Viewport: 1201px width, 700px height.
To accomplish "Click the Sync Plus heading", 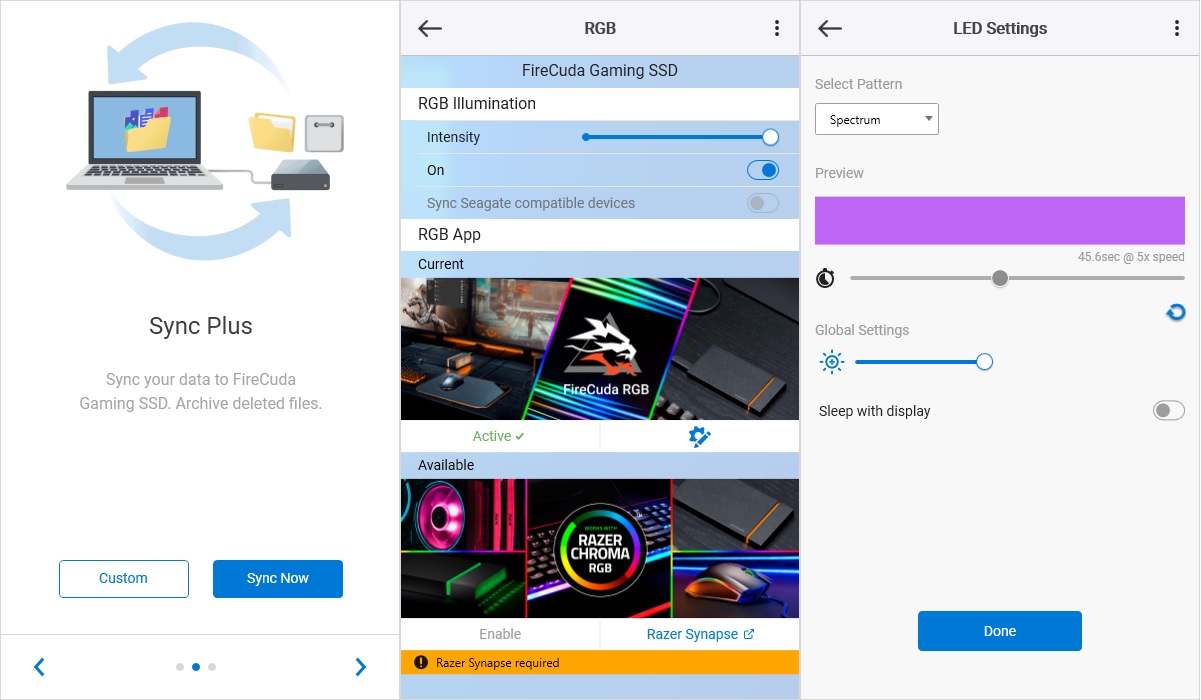I will 200,326.
